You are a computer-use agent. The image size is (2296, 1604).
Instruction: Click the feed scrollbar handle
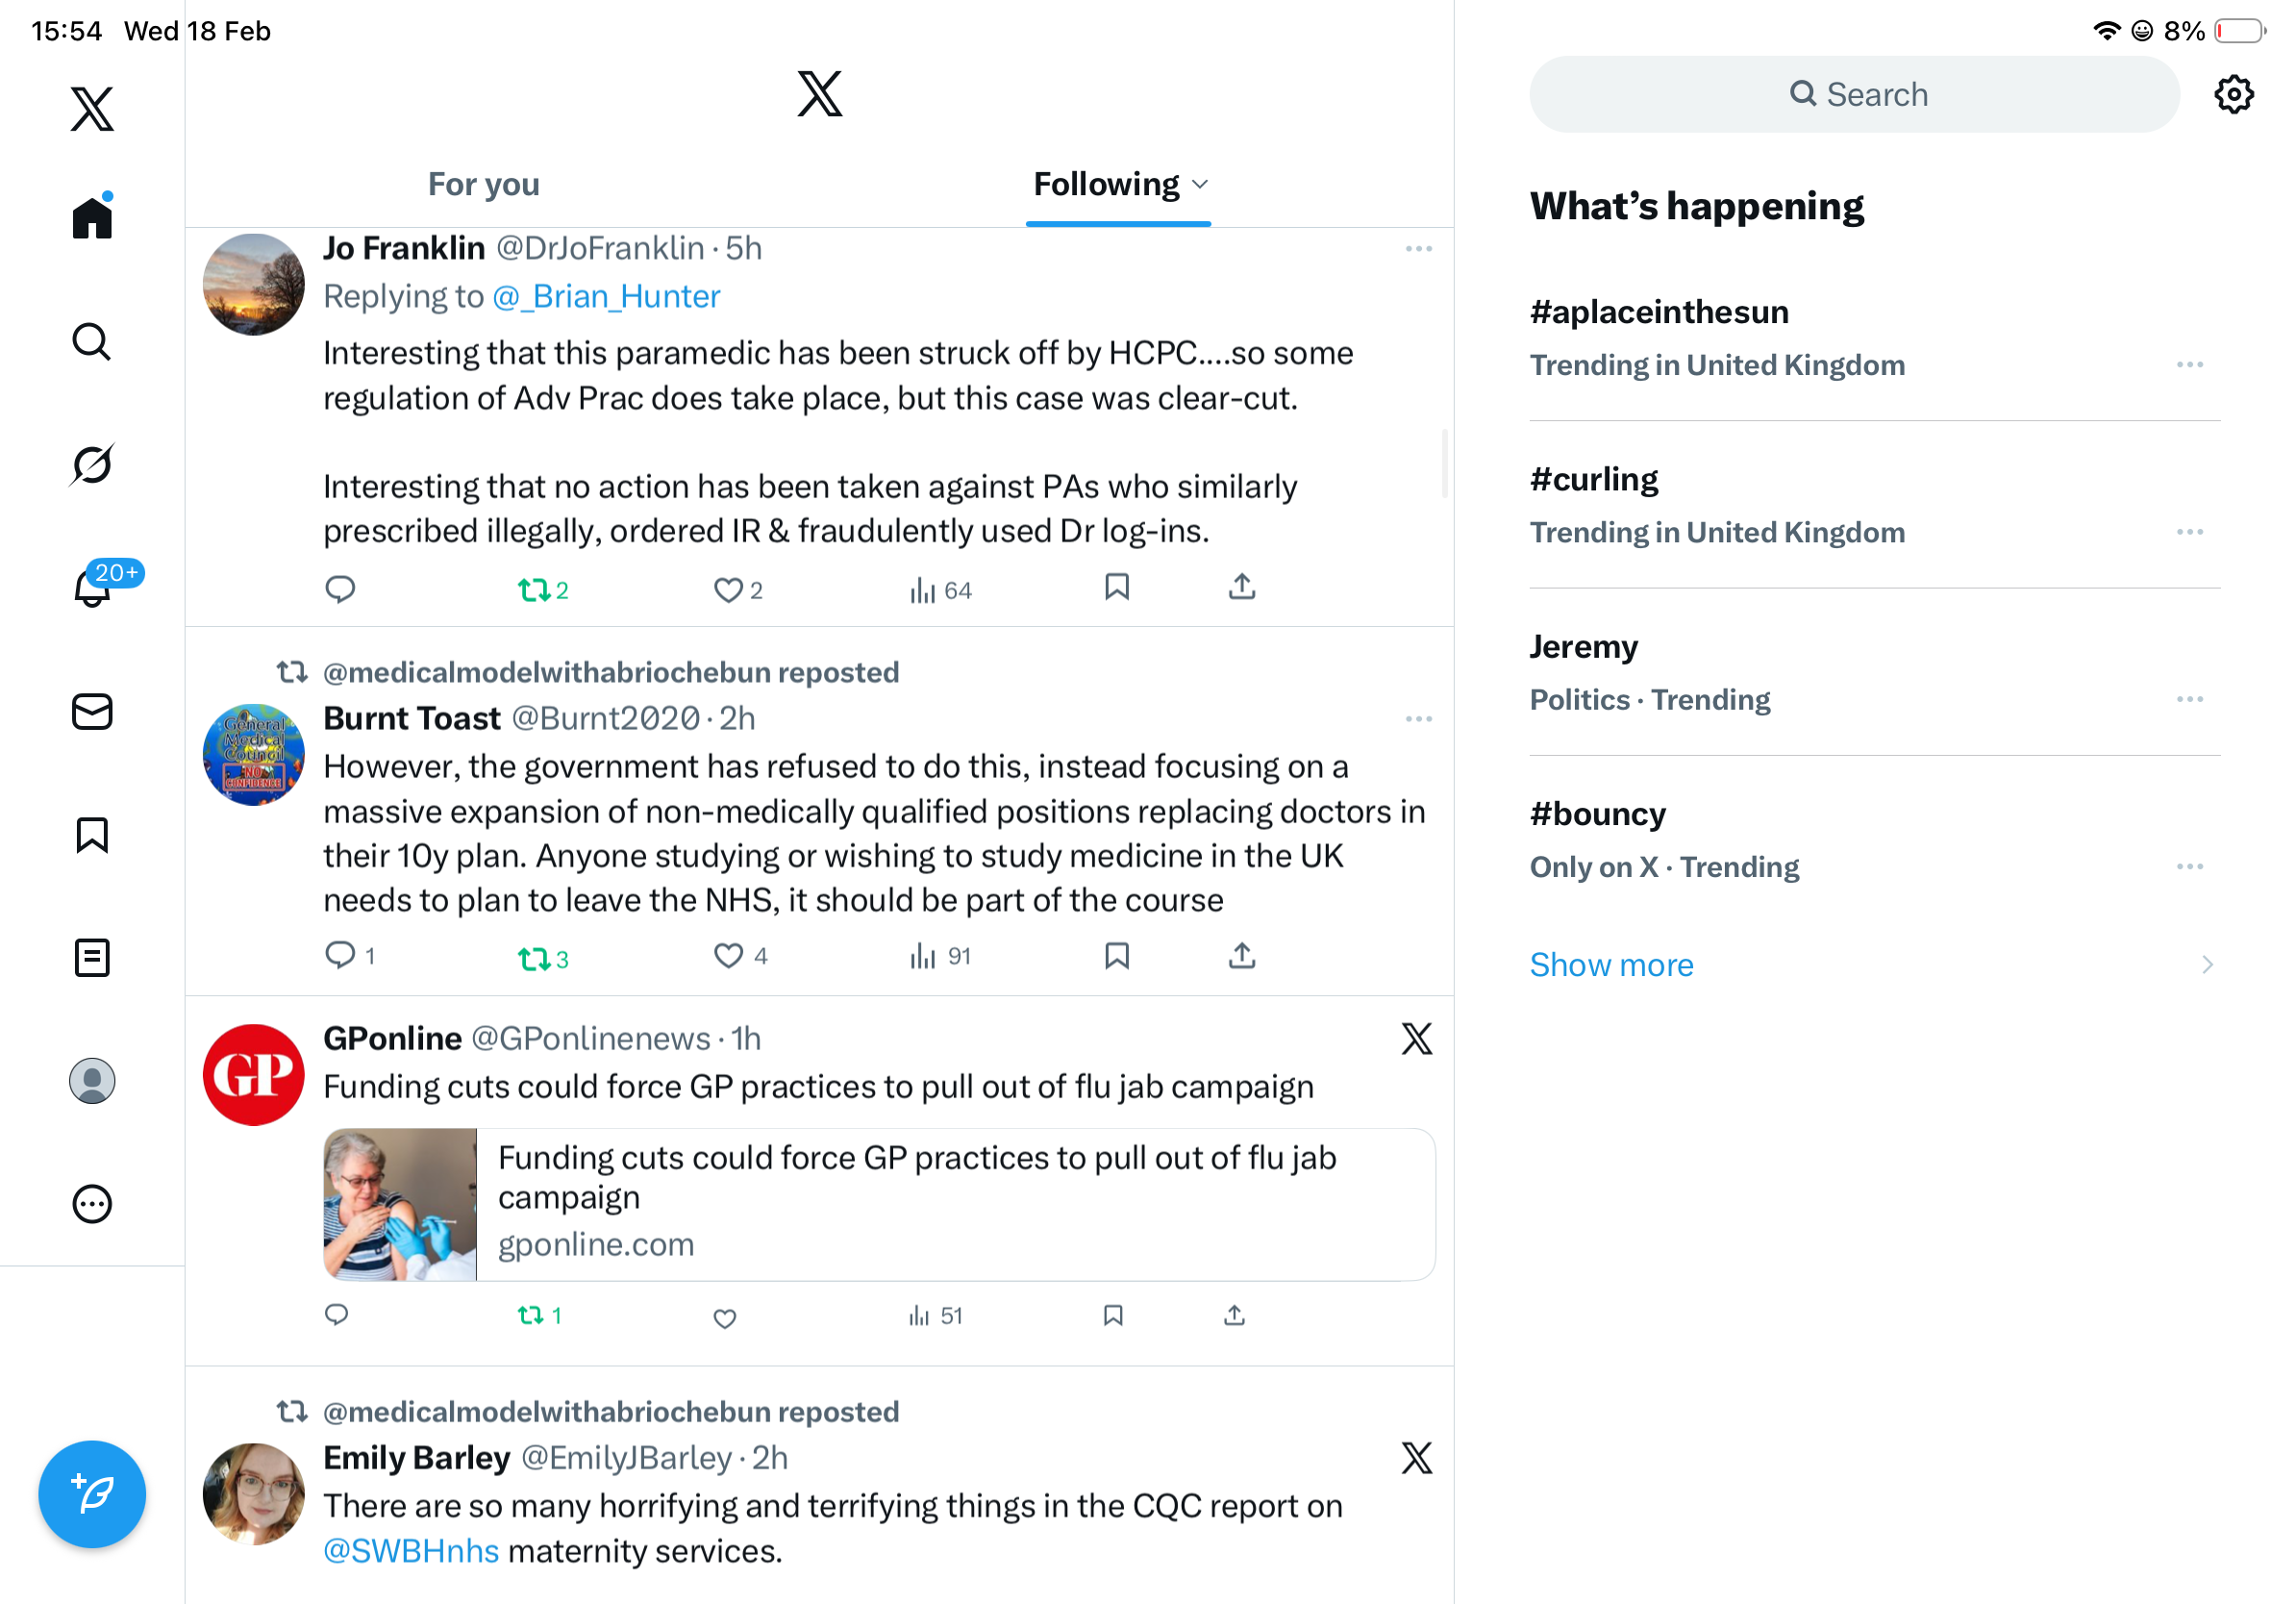[1444, 463]
